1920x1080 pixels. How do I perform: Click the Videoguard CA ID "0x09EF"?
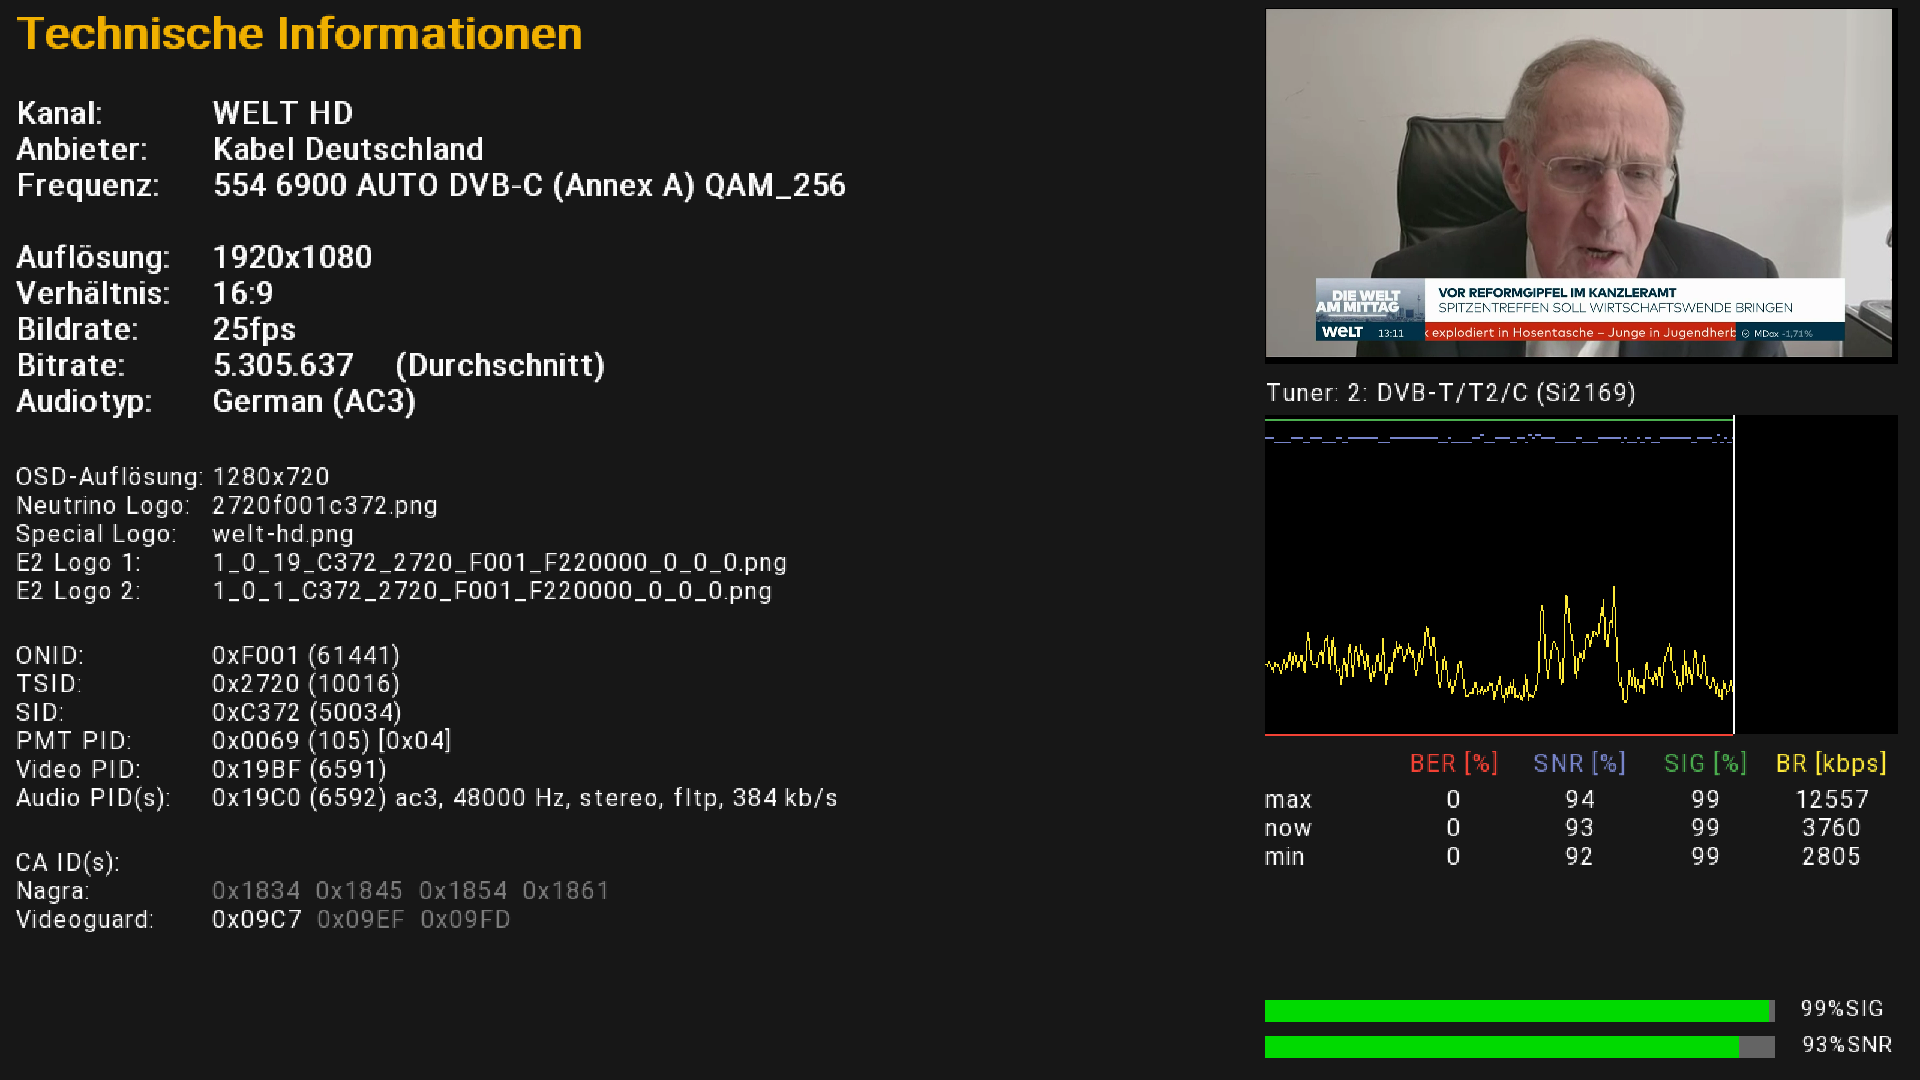pos(361,920)
